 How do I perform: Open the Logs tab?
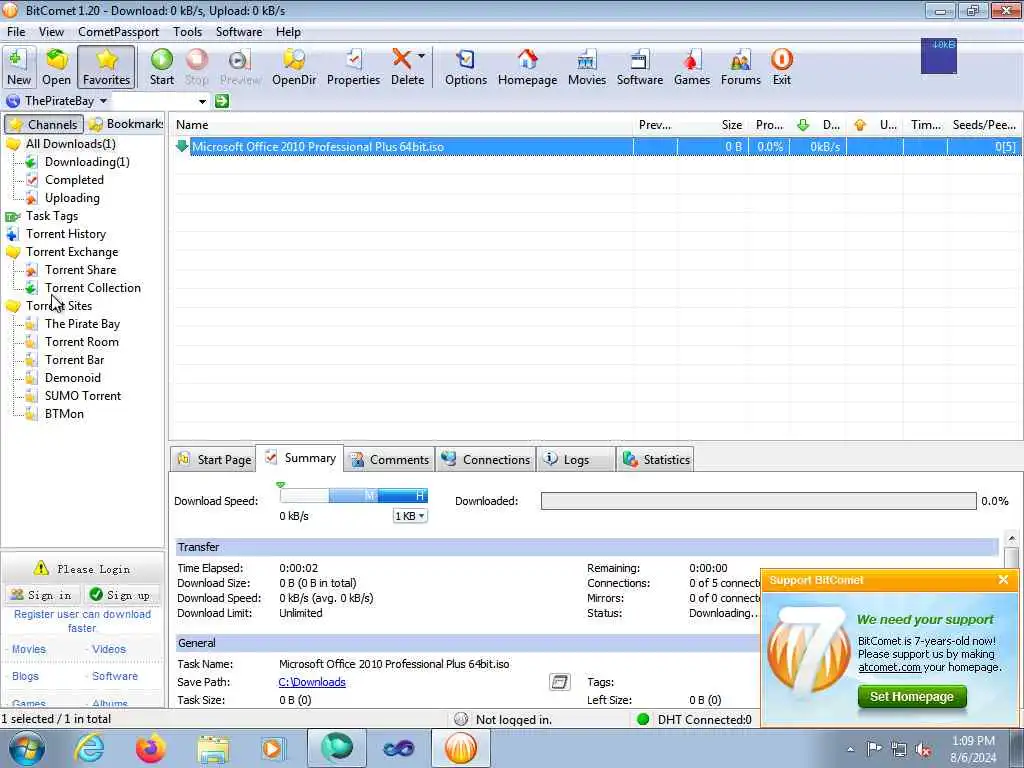pyautogui.click(x=575, y=460)
